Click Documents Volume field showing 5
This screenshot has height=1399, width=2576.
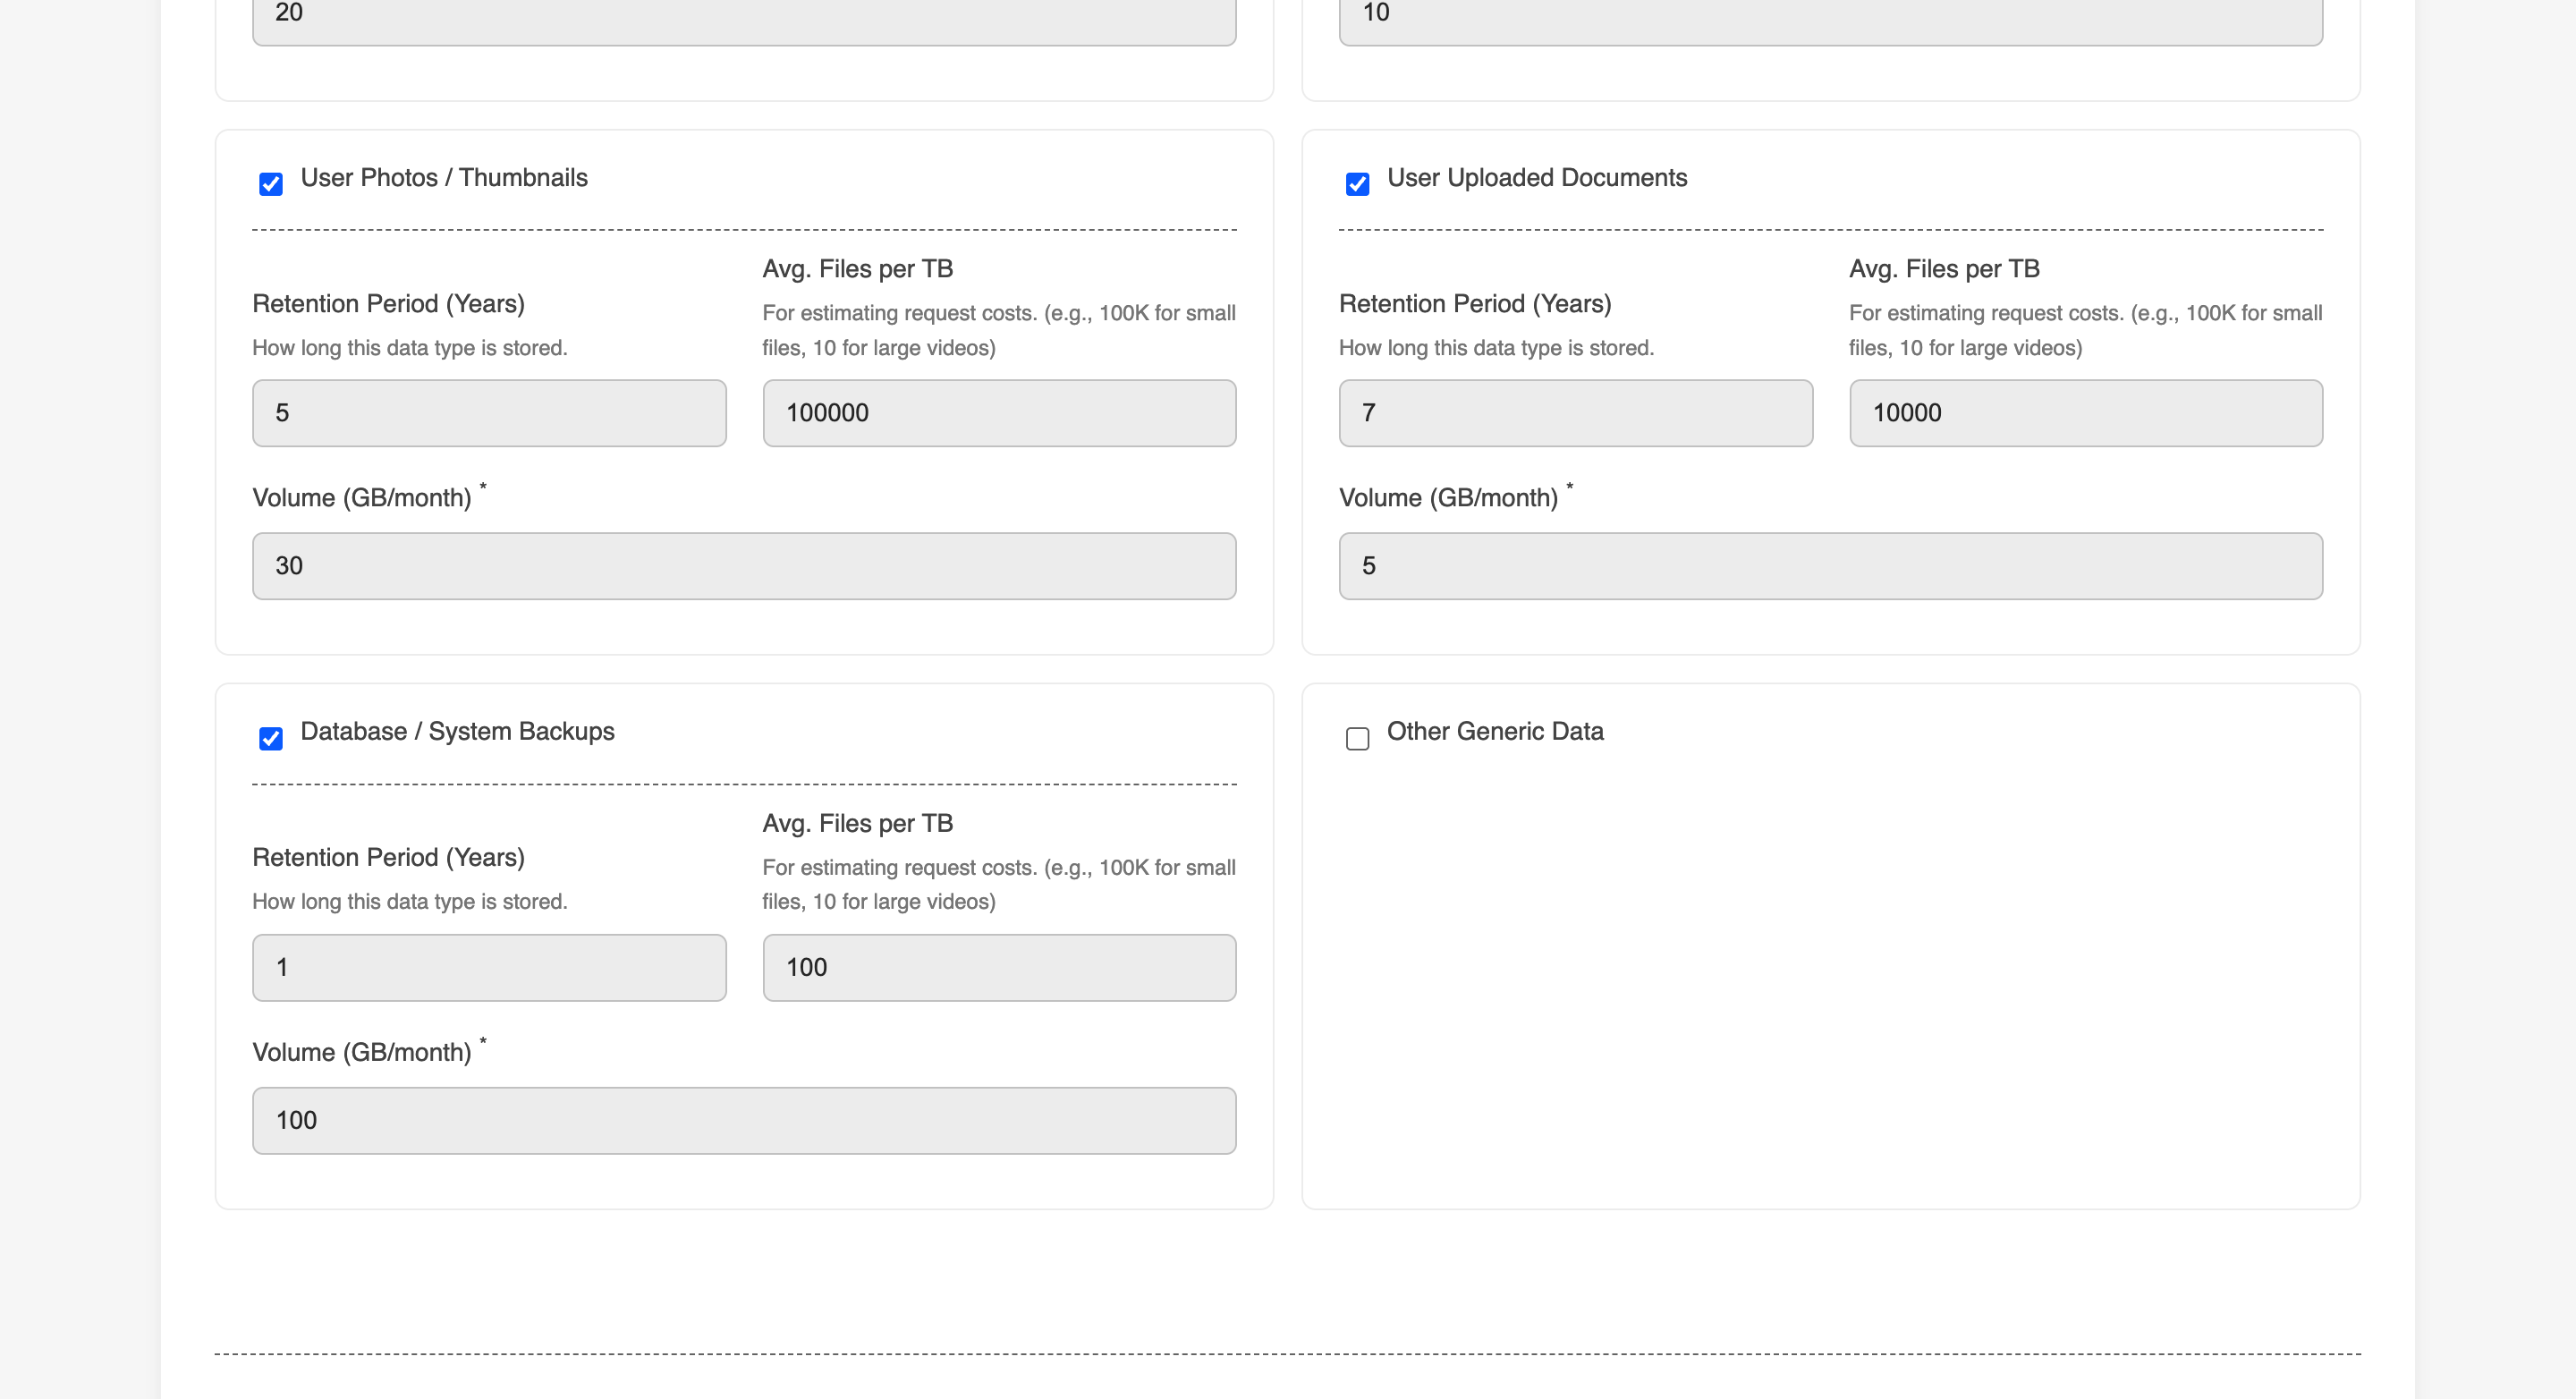point(1830,565)
